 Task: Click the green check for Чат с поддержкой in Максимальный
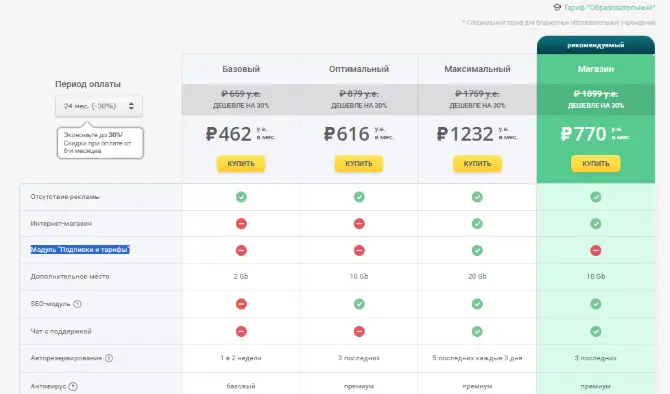[477, 331]
